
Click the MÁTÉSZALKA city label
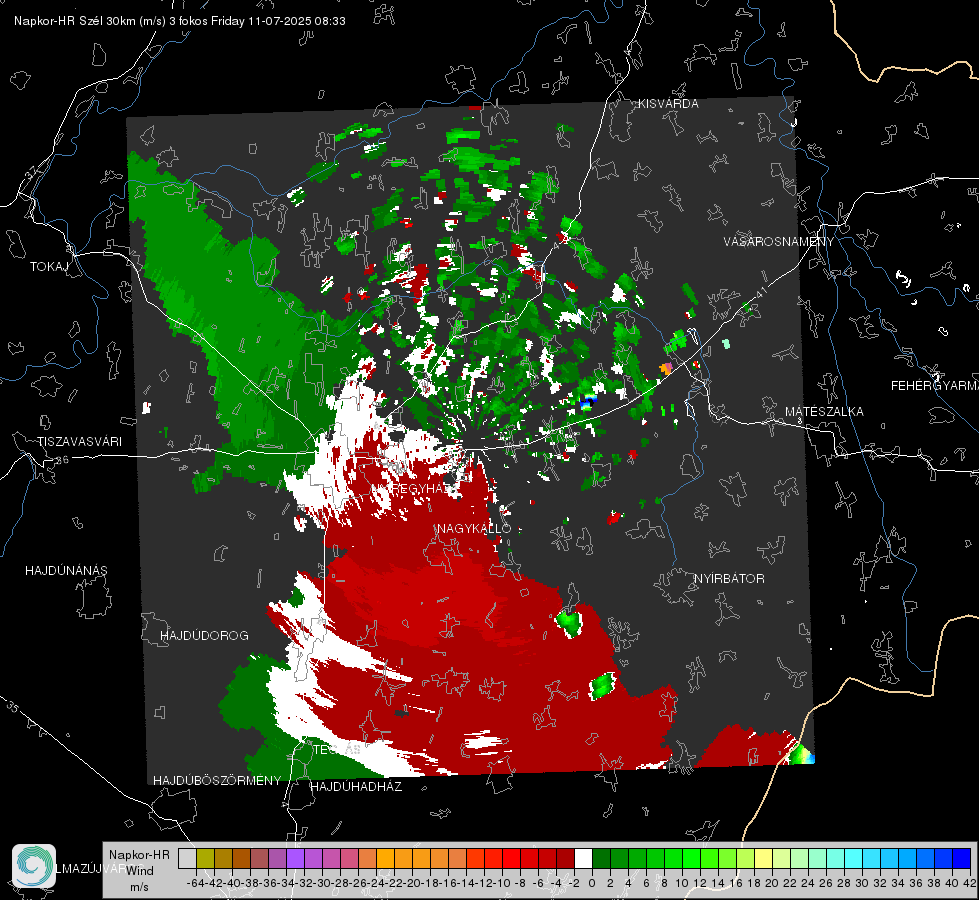pyautogui.click(x=824, y=412)
